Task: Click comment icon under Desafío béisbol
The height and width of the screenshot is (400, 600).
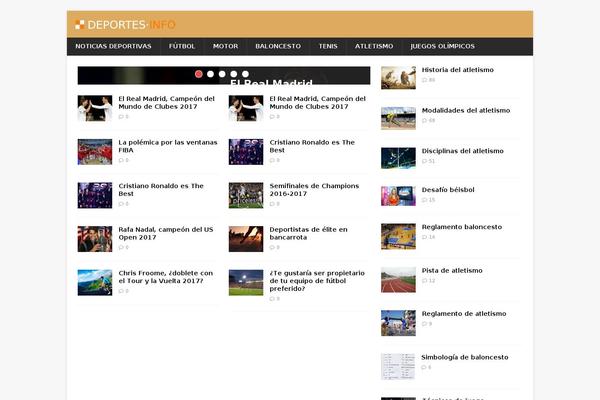Action: click(424, 200)
